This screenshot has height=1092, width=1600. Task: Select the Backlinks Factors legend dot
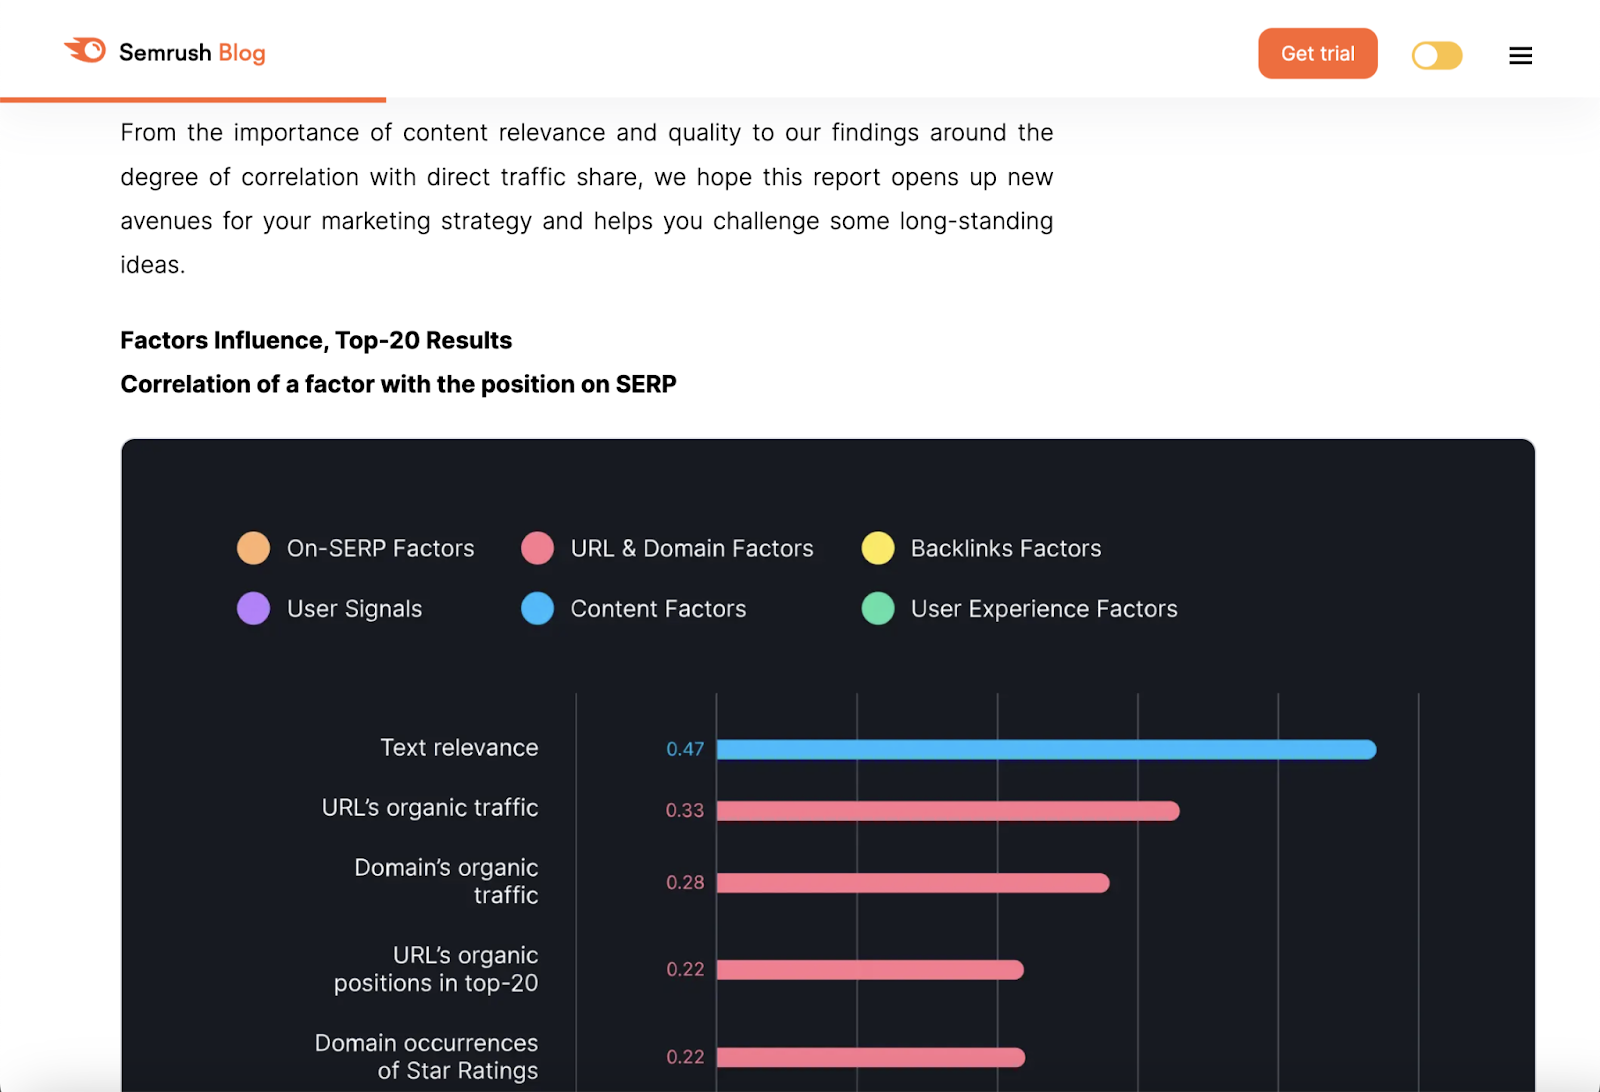877,548
